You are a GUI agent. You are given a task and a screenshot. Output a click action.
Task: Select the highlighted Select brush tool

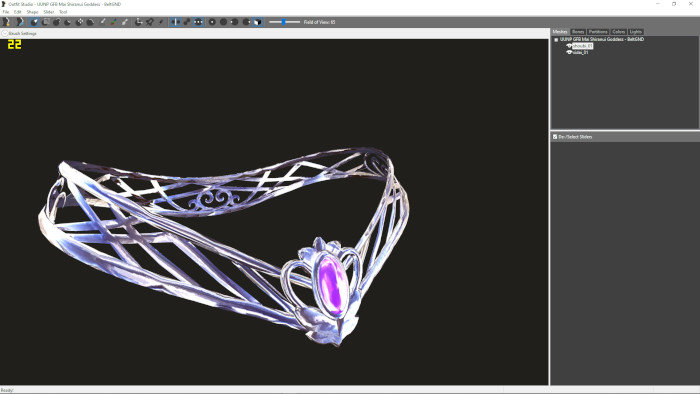tap(34, 22)
